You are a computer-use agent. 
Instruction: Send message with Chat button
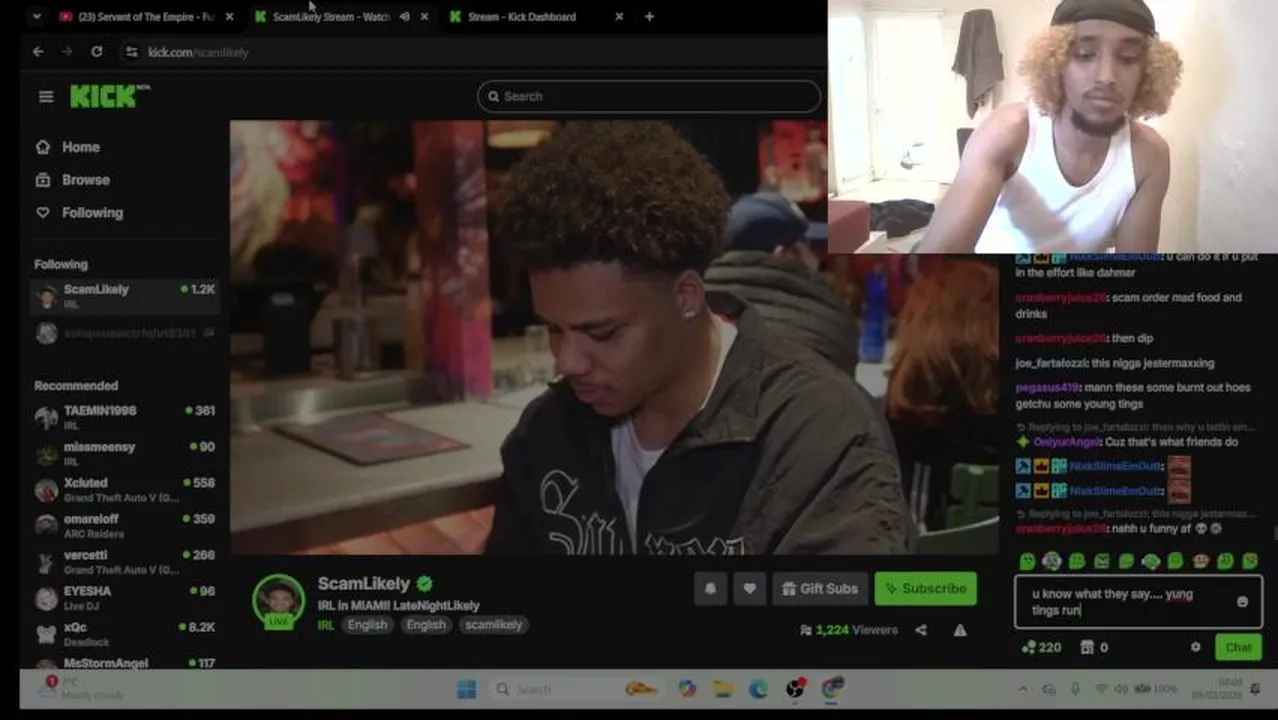(x=1238, y=647)
